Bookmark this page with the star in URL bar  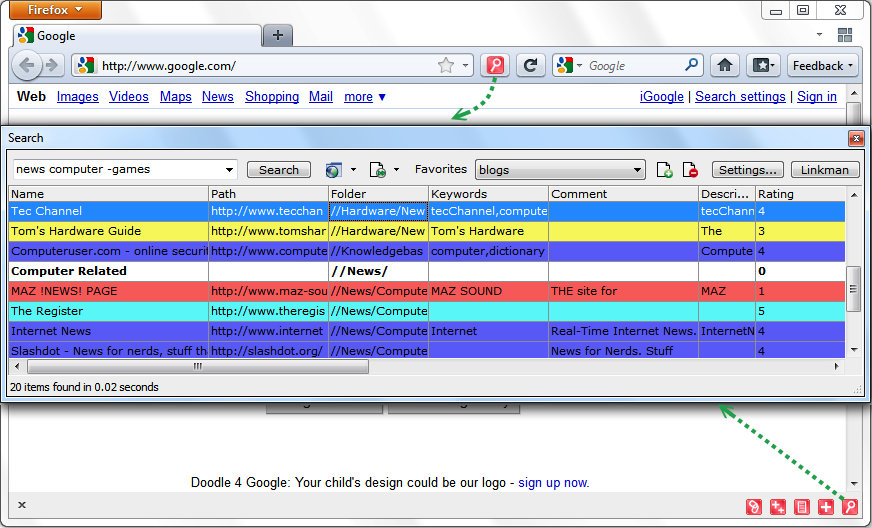pos(445,66)
